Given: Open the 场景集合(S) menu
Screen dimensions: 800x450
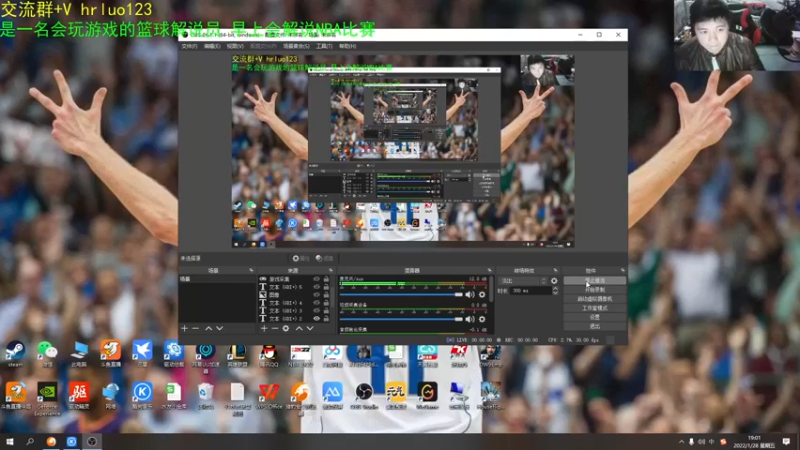Looking at the screenshot, I should tap(296, 46).
